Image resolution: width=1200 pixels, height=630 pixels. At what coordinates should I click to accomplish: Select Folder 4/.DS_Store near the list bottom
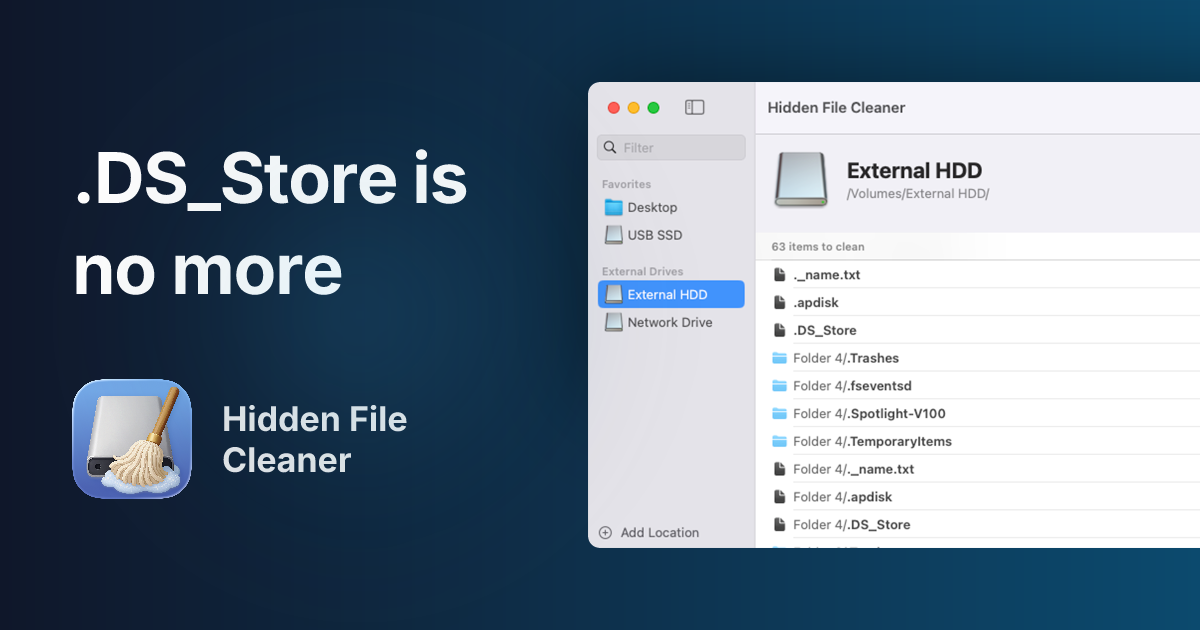(x=851, y=524)
